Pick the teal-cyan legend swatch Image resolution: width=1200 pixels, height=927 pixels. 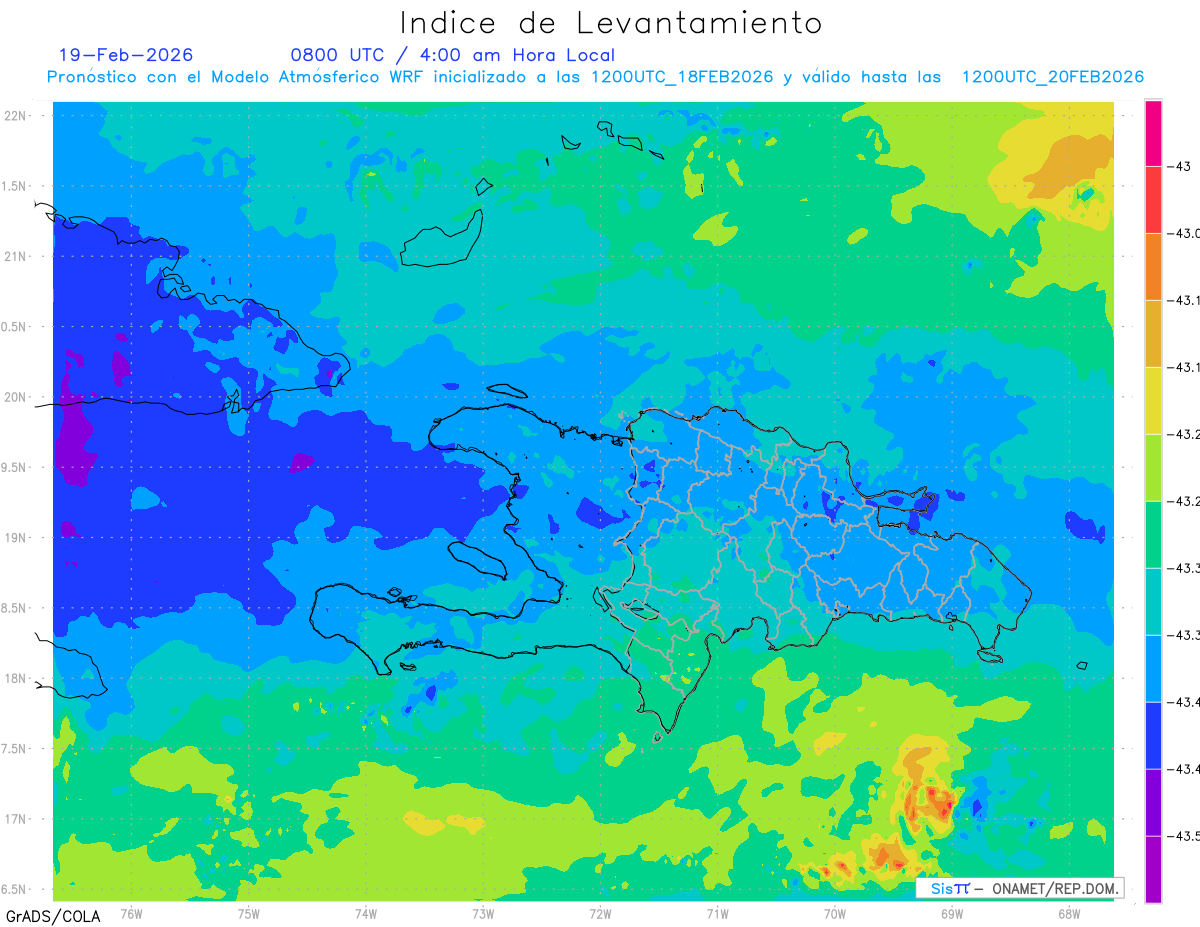coord(1153,602)
